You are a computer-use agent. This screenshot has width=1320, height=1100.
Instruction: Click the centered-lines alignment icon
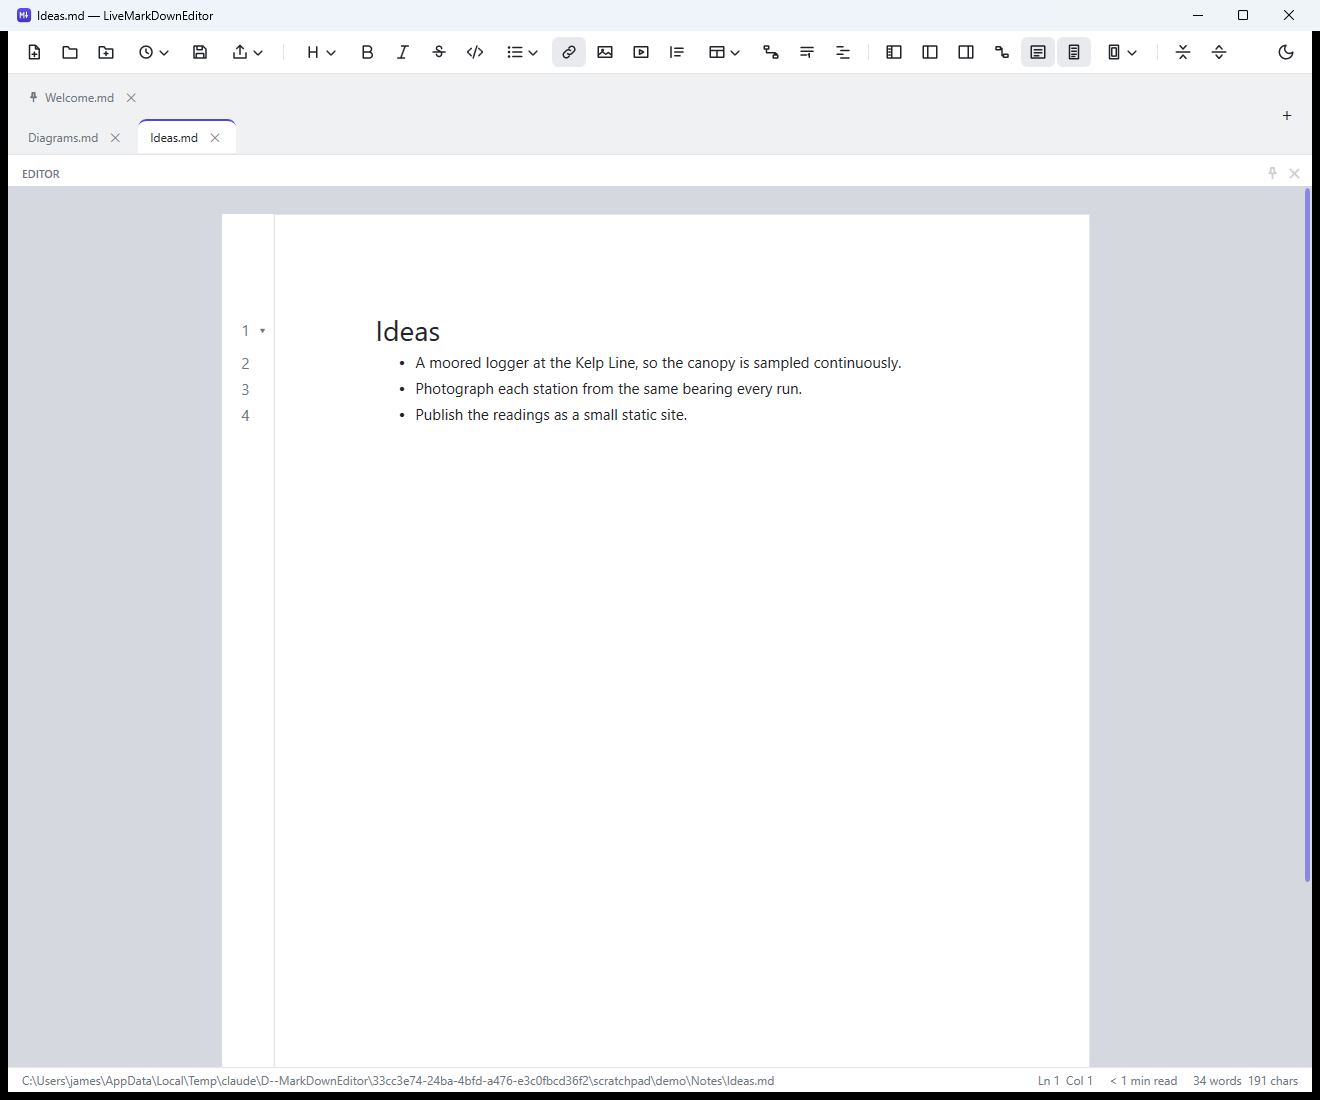point(843,52)
